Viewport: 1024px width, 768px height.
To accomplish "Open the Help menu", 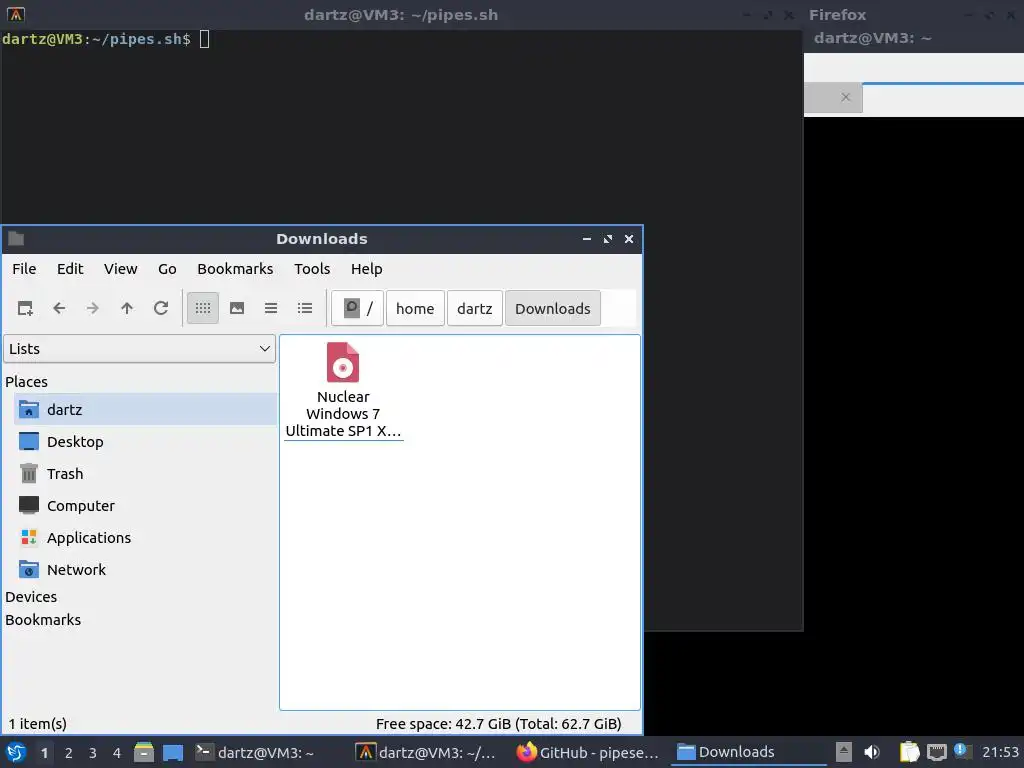I will tap(366, 269).
